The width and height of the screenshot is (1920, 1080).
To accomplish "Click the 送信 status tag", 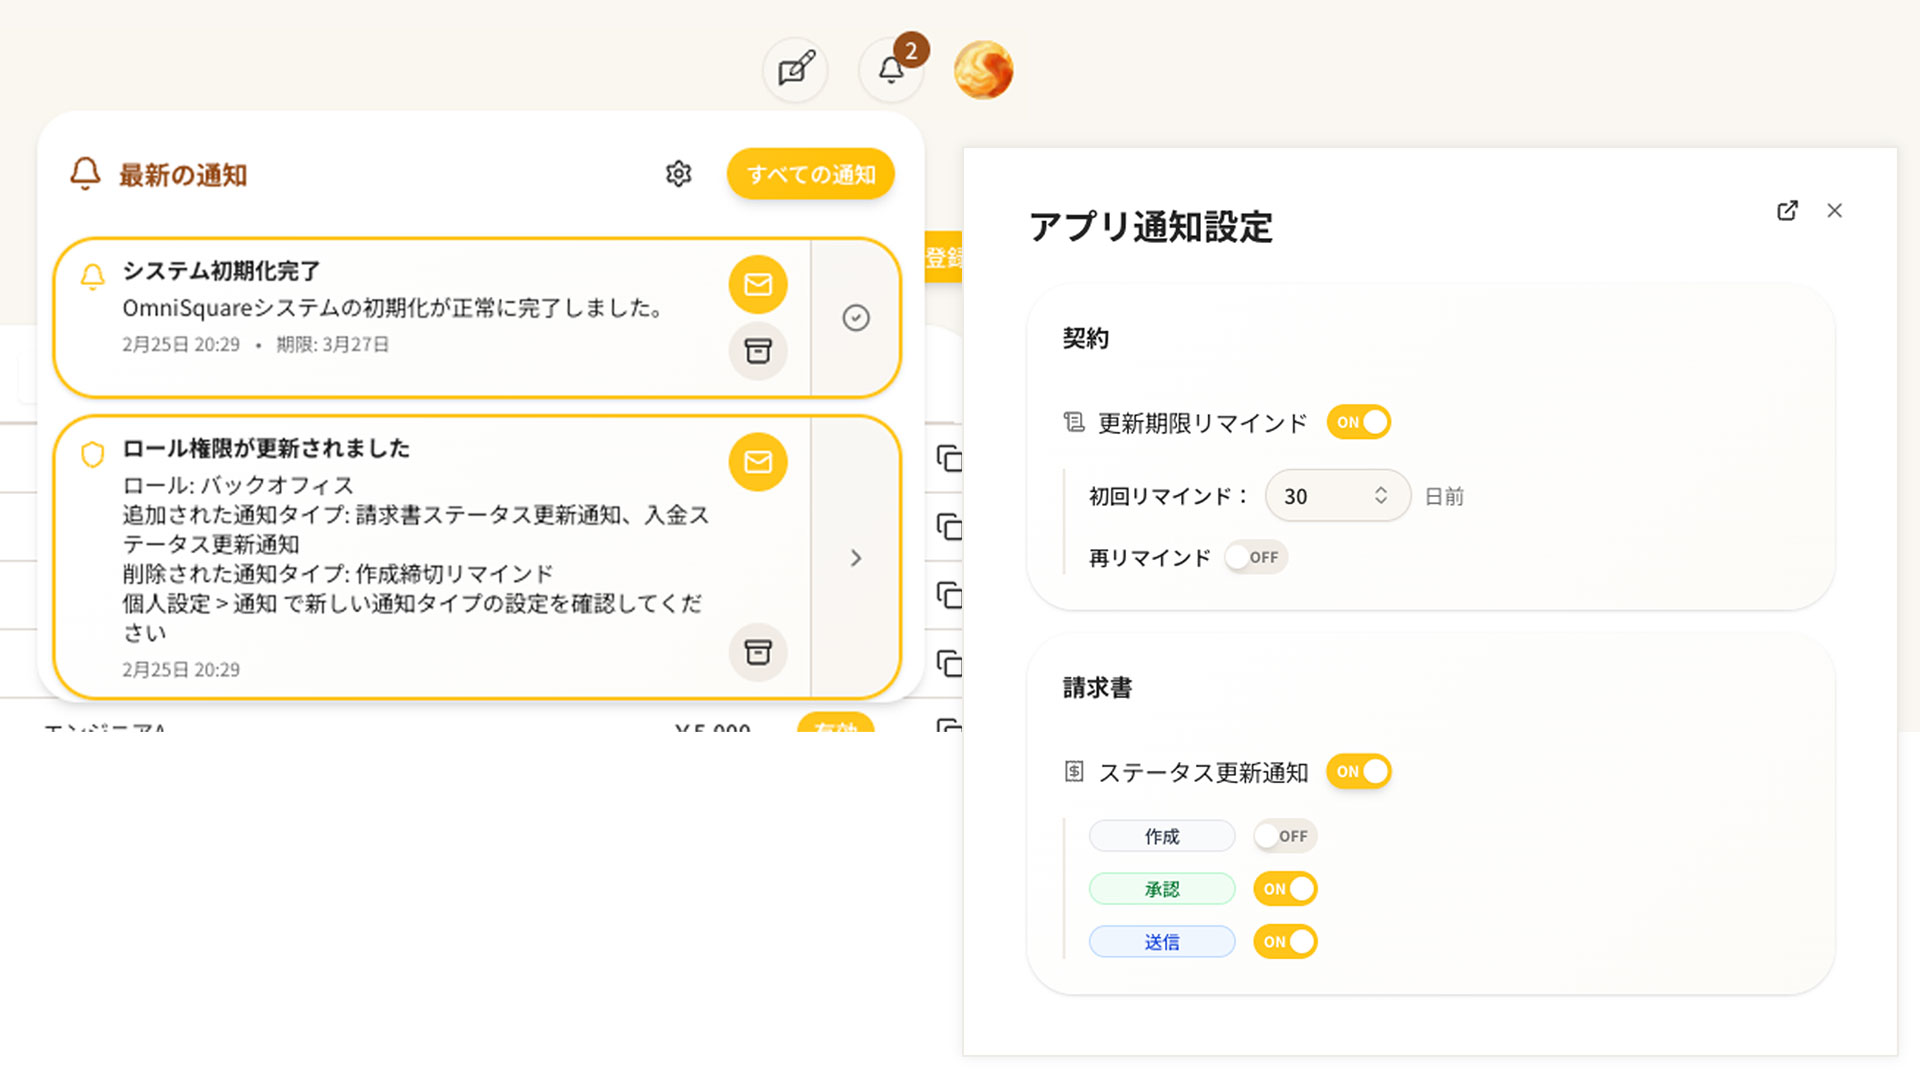I will pyautogui.click(x=1161, y=942).
